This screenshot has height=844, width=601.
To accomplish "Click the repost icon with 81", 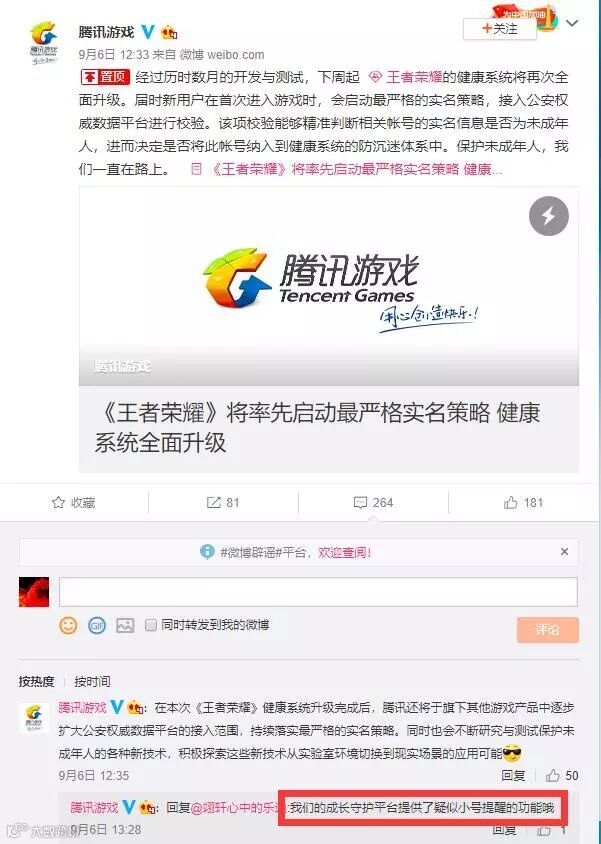I will tap(214, 502).
